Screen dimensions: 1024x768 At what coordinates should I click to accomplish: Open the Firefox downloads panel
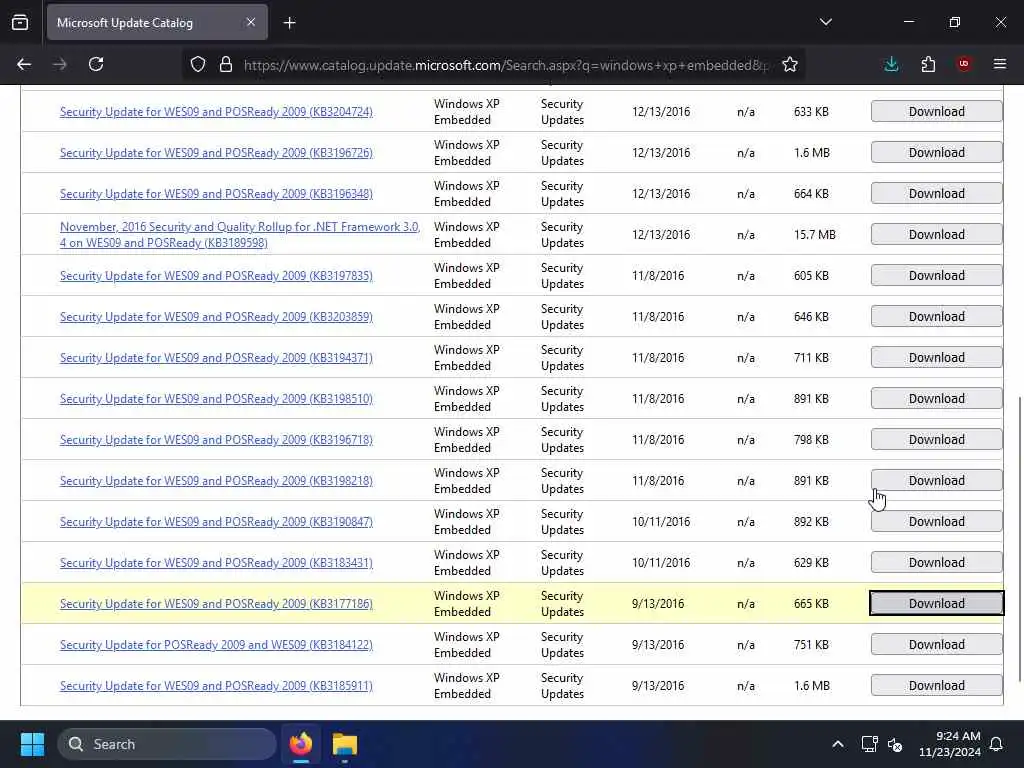click(x=891, y=64)
